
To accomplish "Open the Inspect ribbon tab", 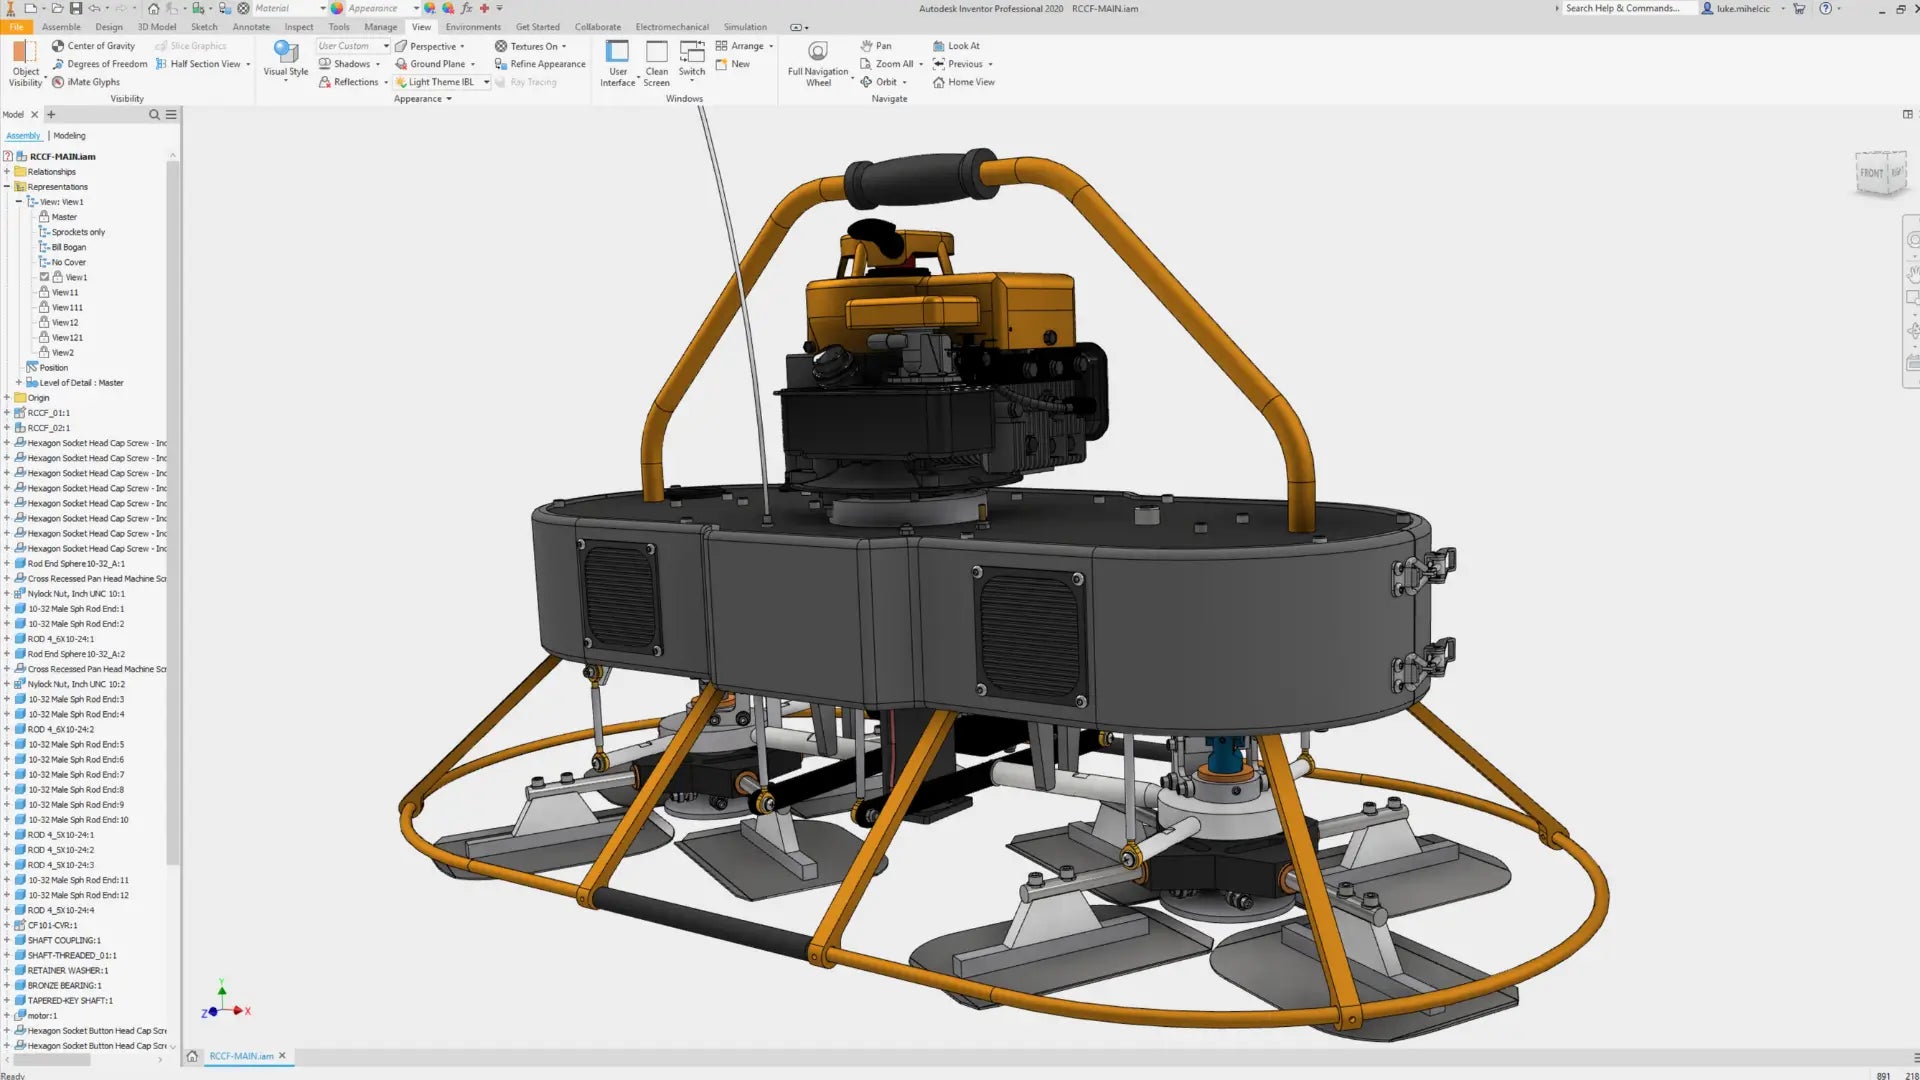I will tap(298, 27).
